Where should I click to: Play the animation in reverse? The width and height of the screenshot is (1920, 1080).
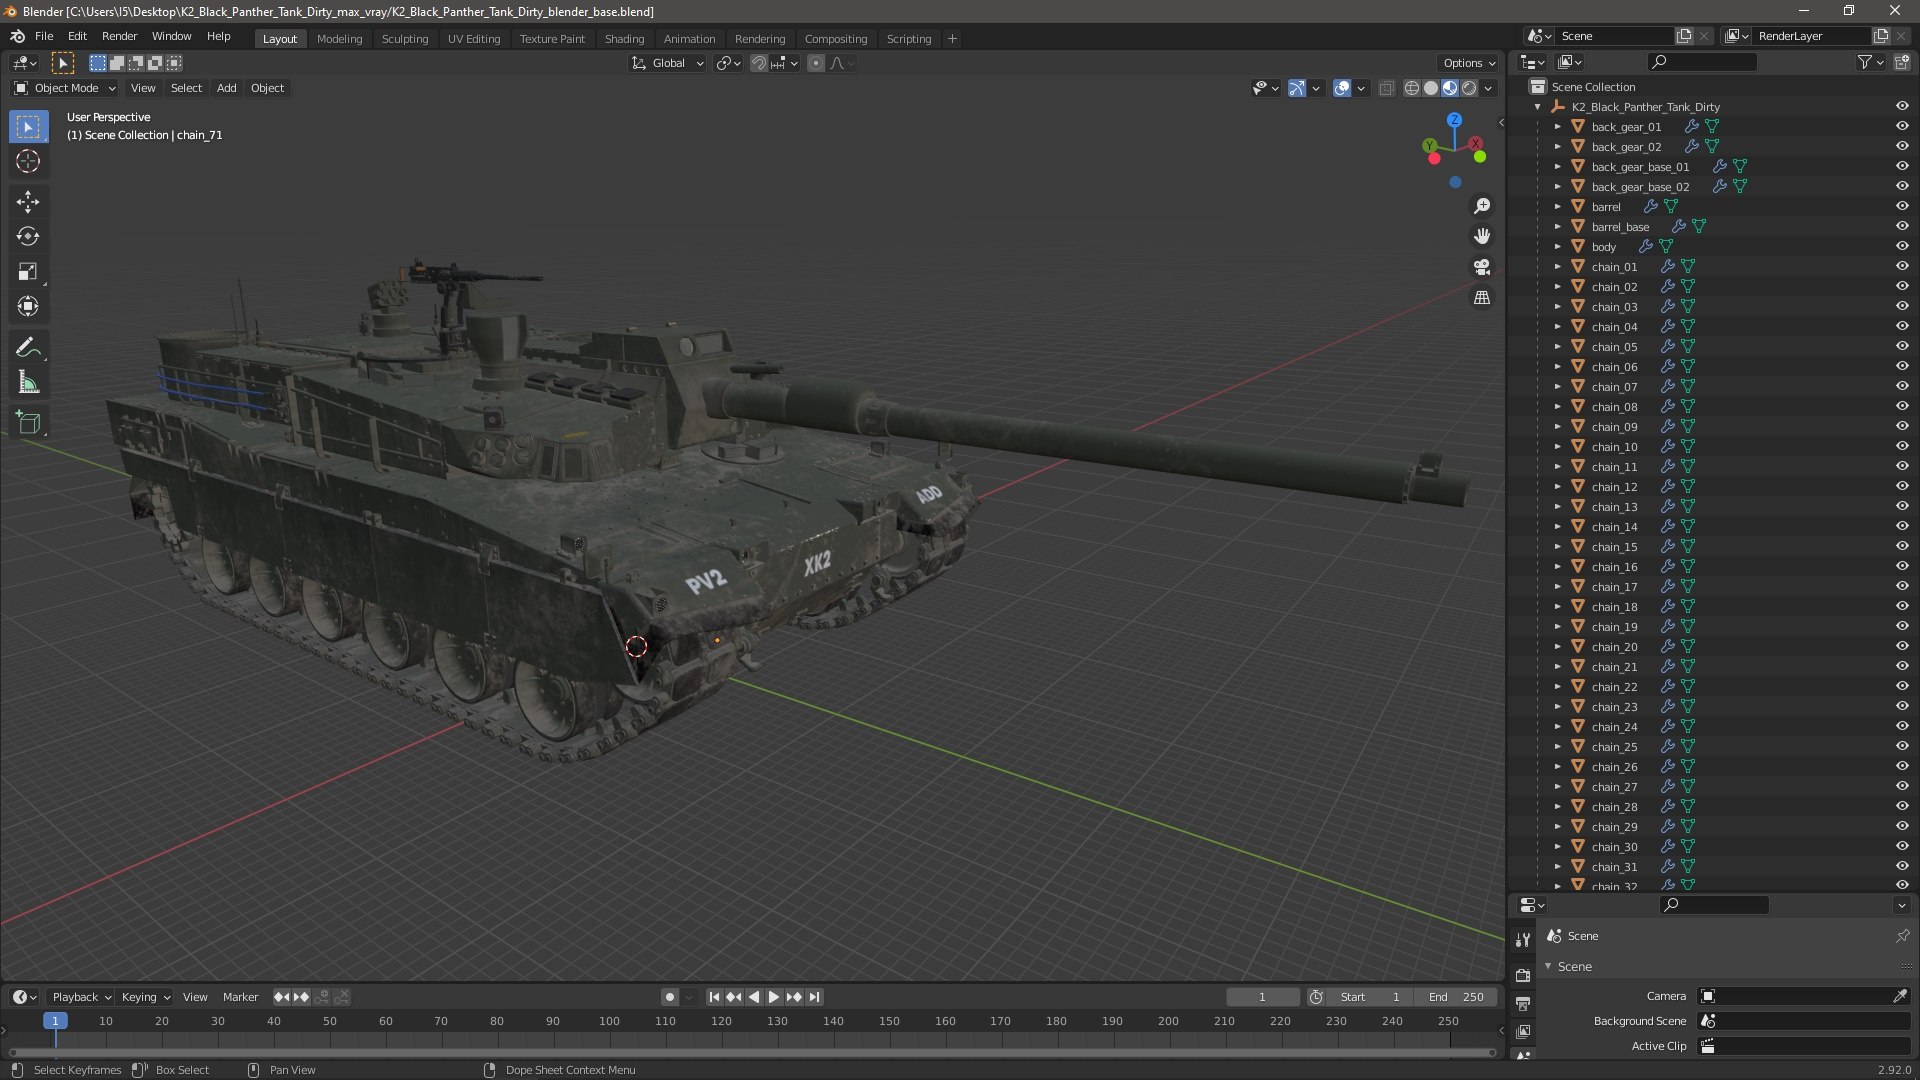pos(754,997)
